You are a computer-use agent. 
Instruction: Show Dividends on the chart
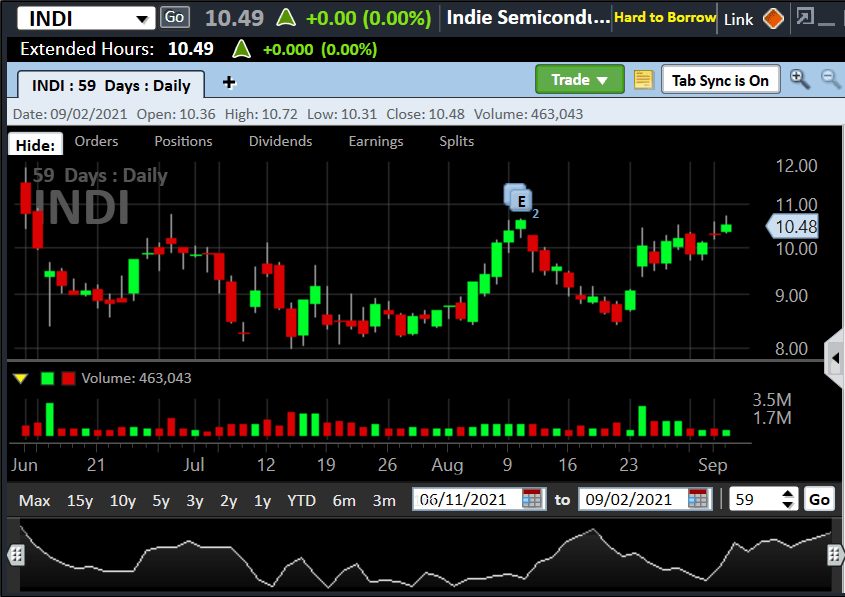tap(280, 141)
